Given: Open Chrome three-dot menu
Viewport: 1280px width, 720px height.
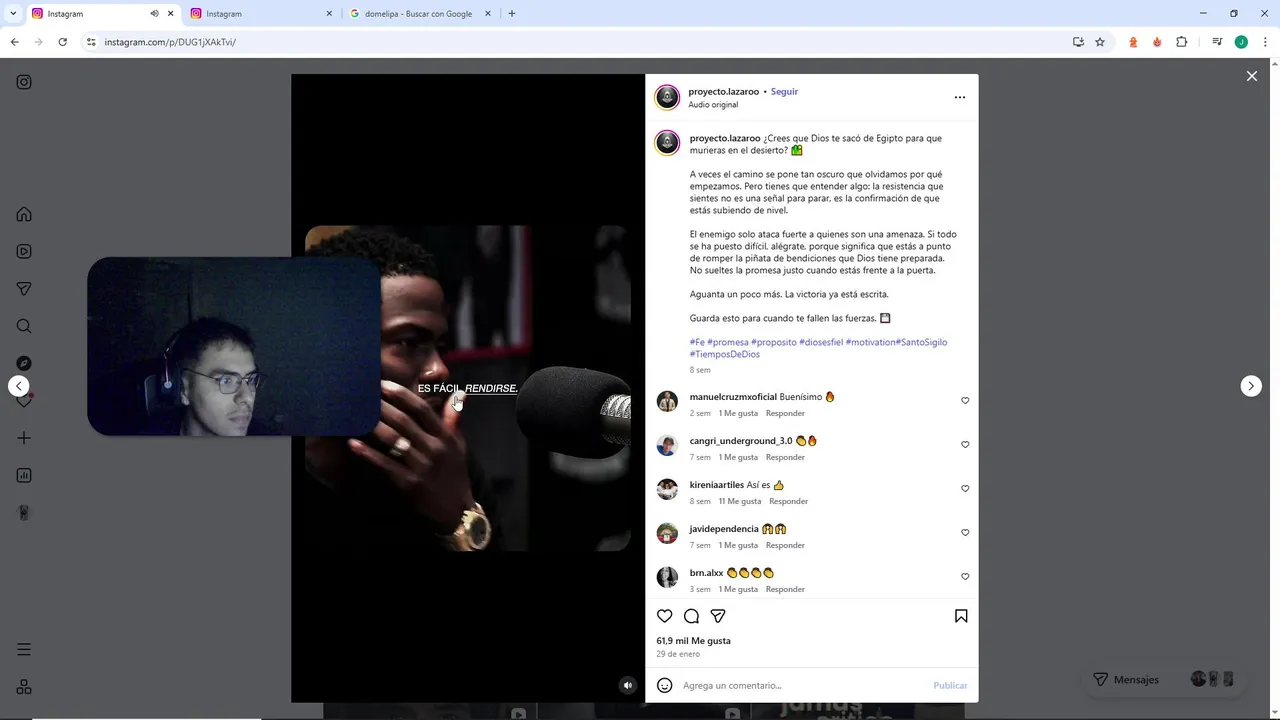Looking at the screenshot, I should point(1265,42).
